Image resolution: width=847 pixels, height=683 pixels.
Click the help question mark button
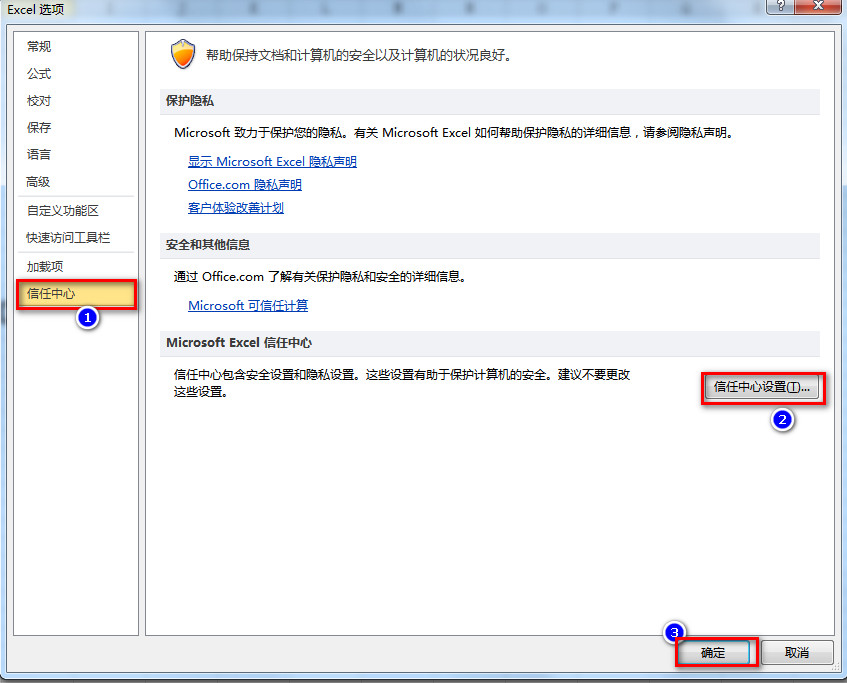pos(781,6)
